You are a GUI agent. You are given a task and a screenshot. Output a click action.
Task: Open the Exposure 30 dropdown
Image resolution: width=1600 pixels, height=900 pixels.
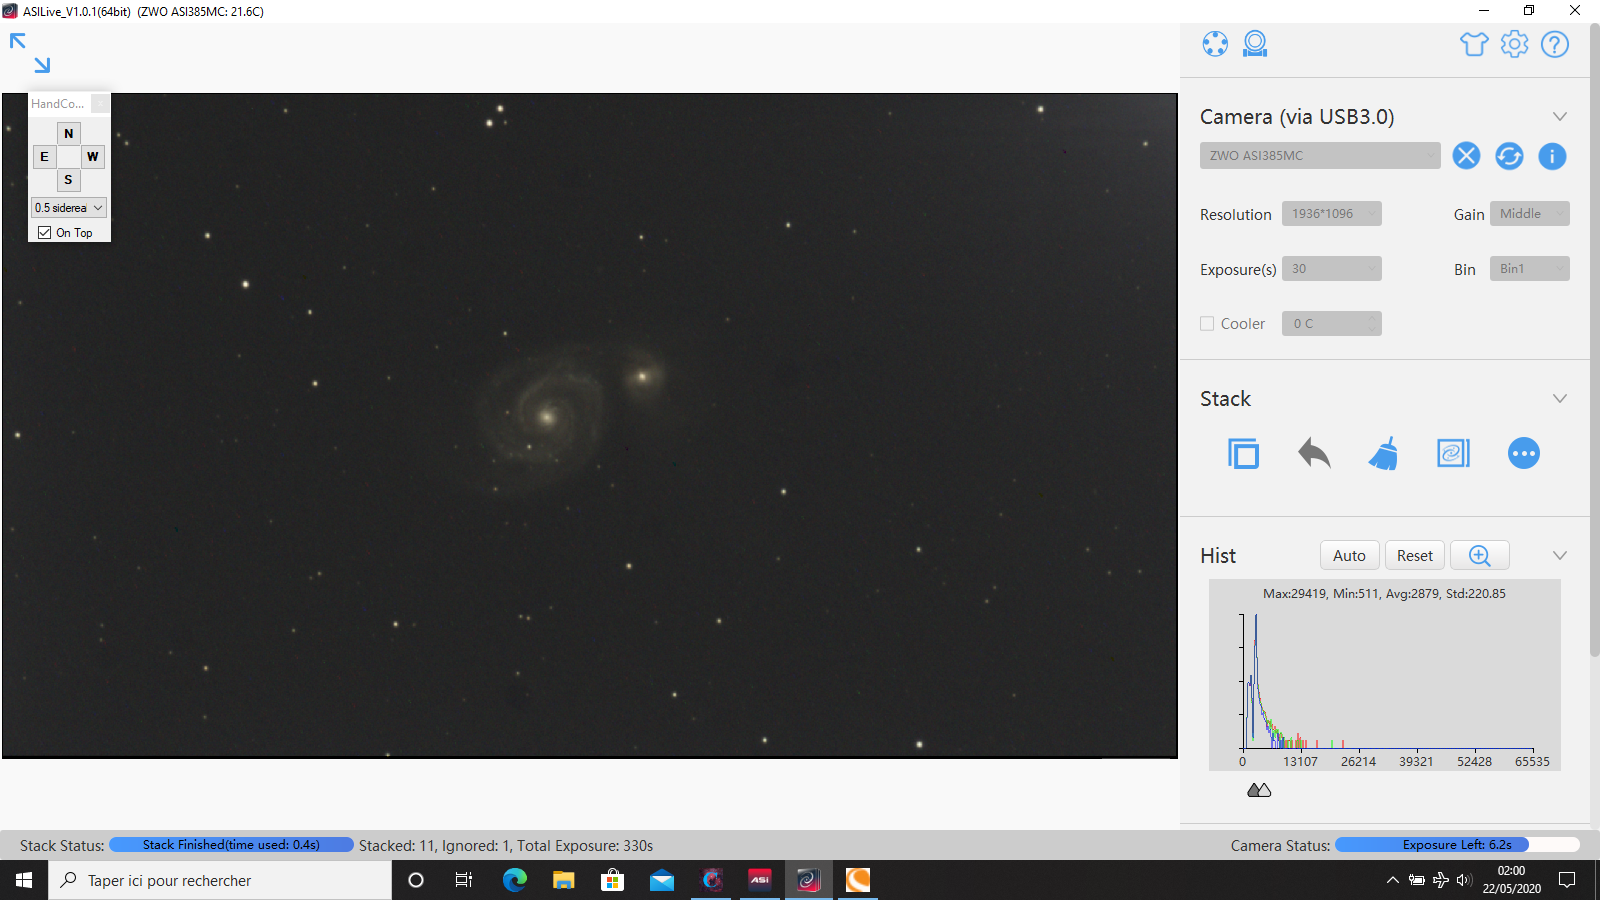click(x=1332, y=269)
